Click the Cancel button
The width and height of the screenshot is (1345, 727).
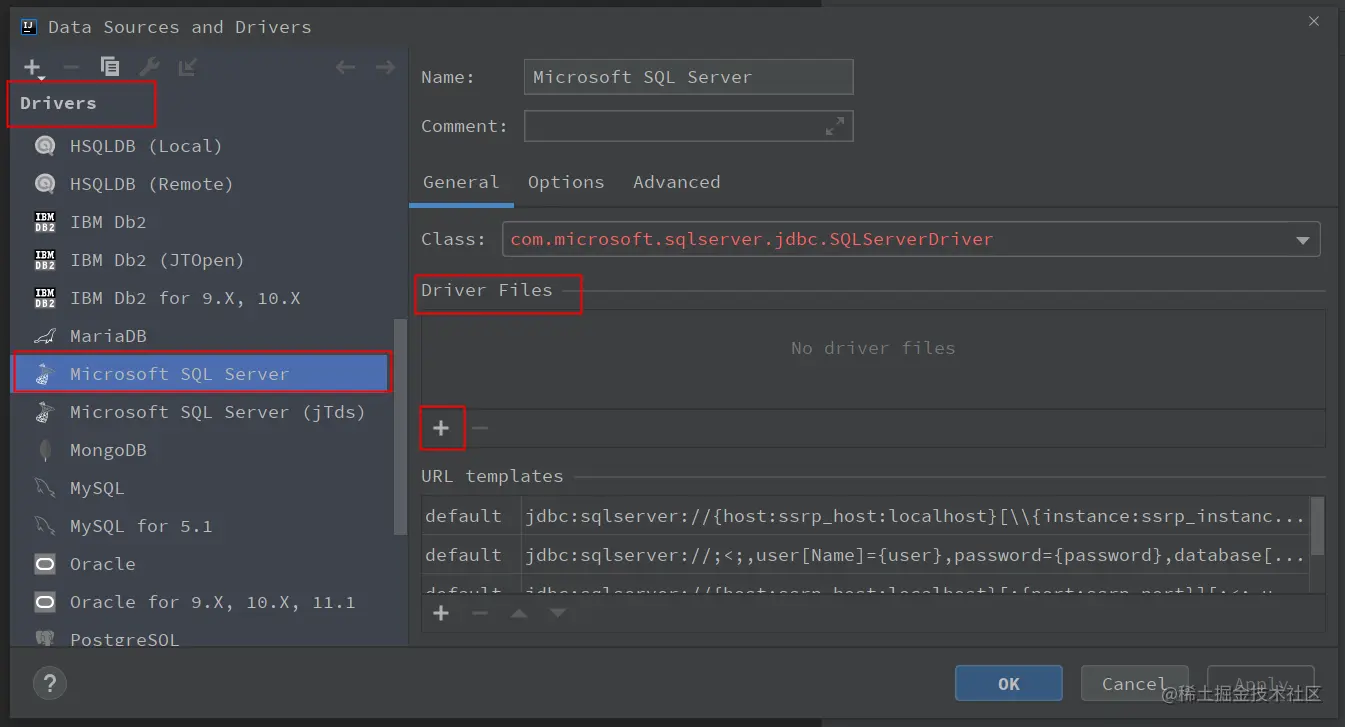1134,684
